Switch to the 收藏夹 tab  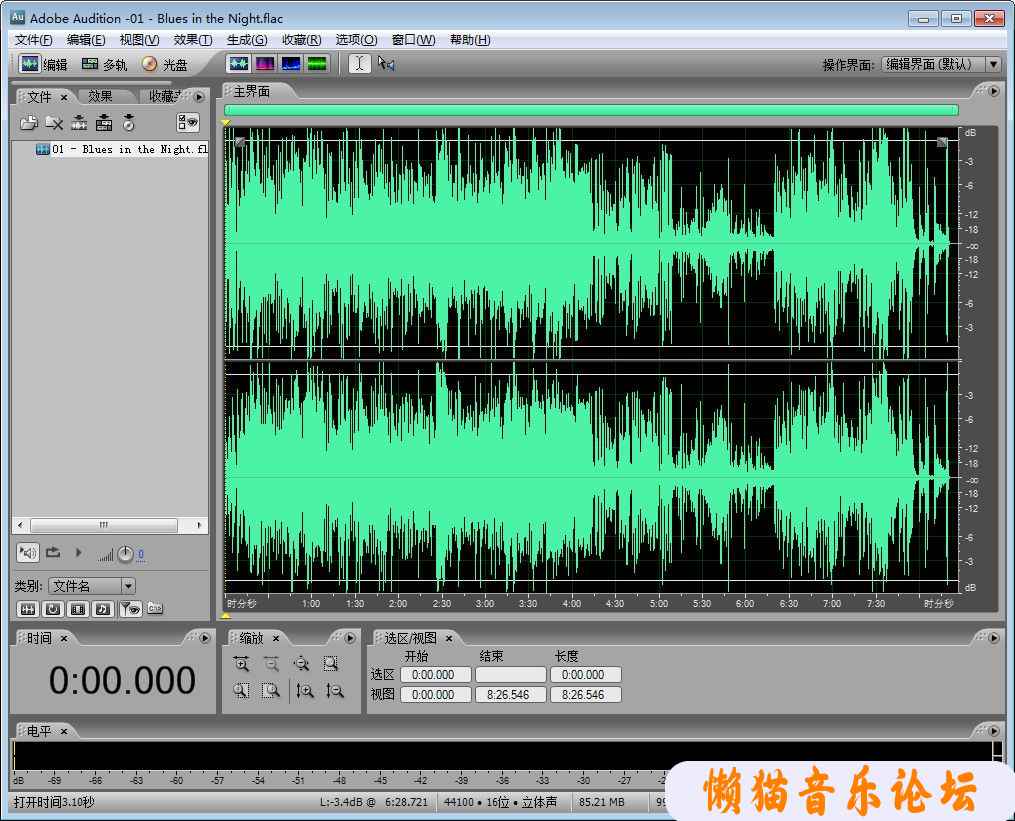point(164,96)
